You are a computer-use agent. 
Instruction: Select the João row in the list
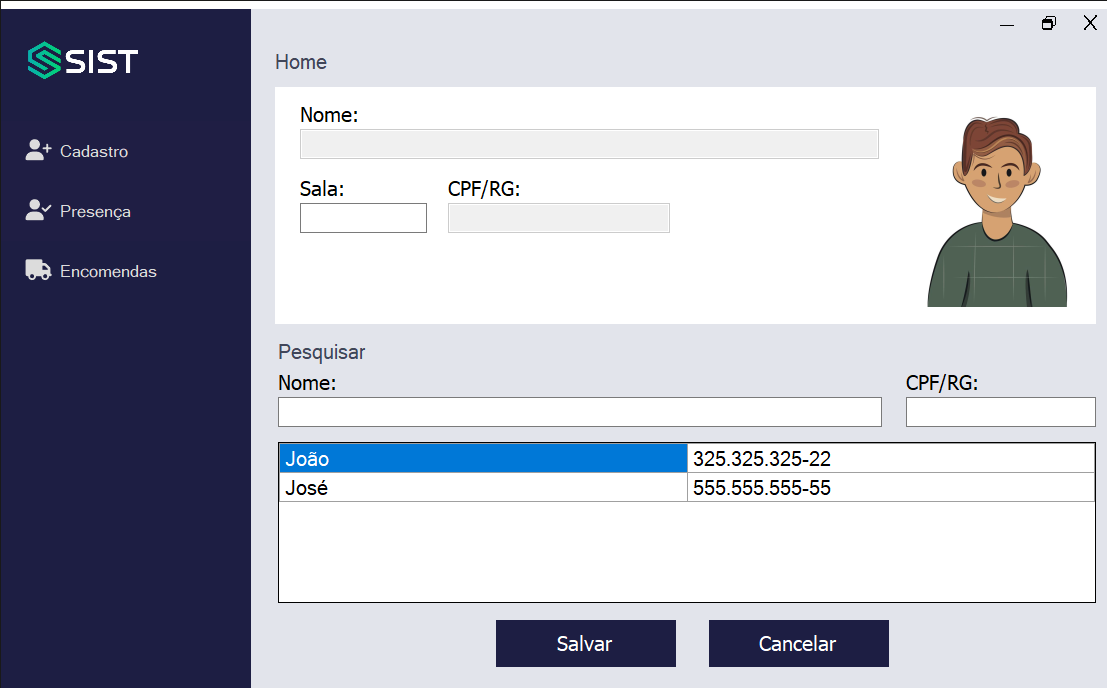pos(482,459)
